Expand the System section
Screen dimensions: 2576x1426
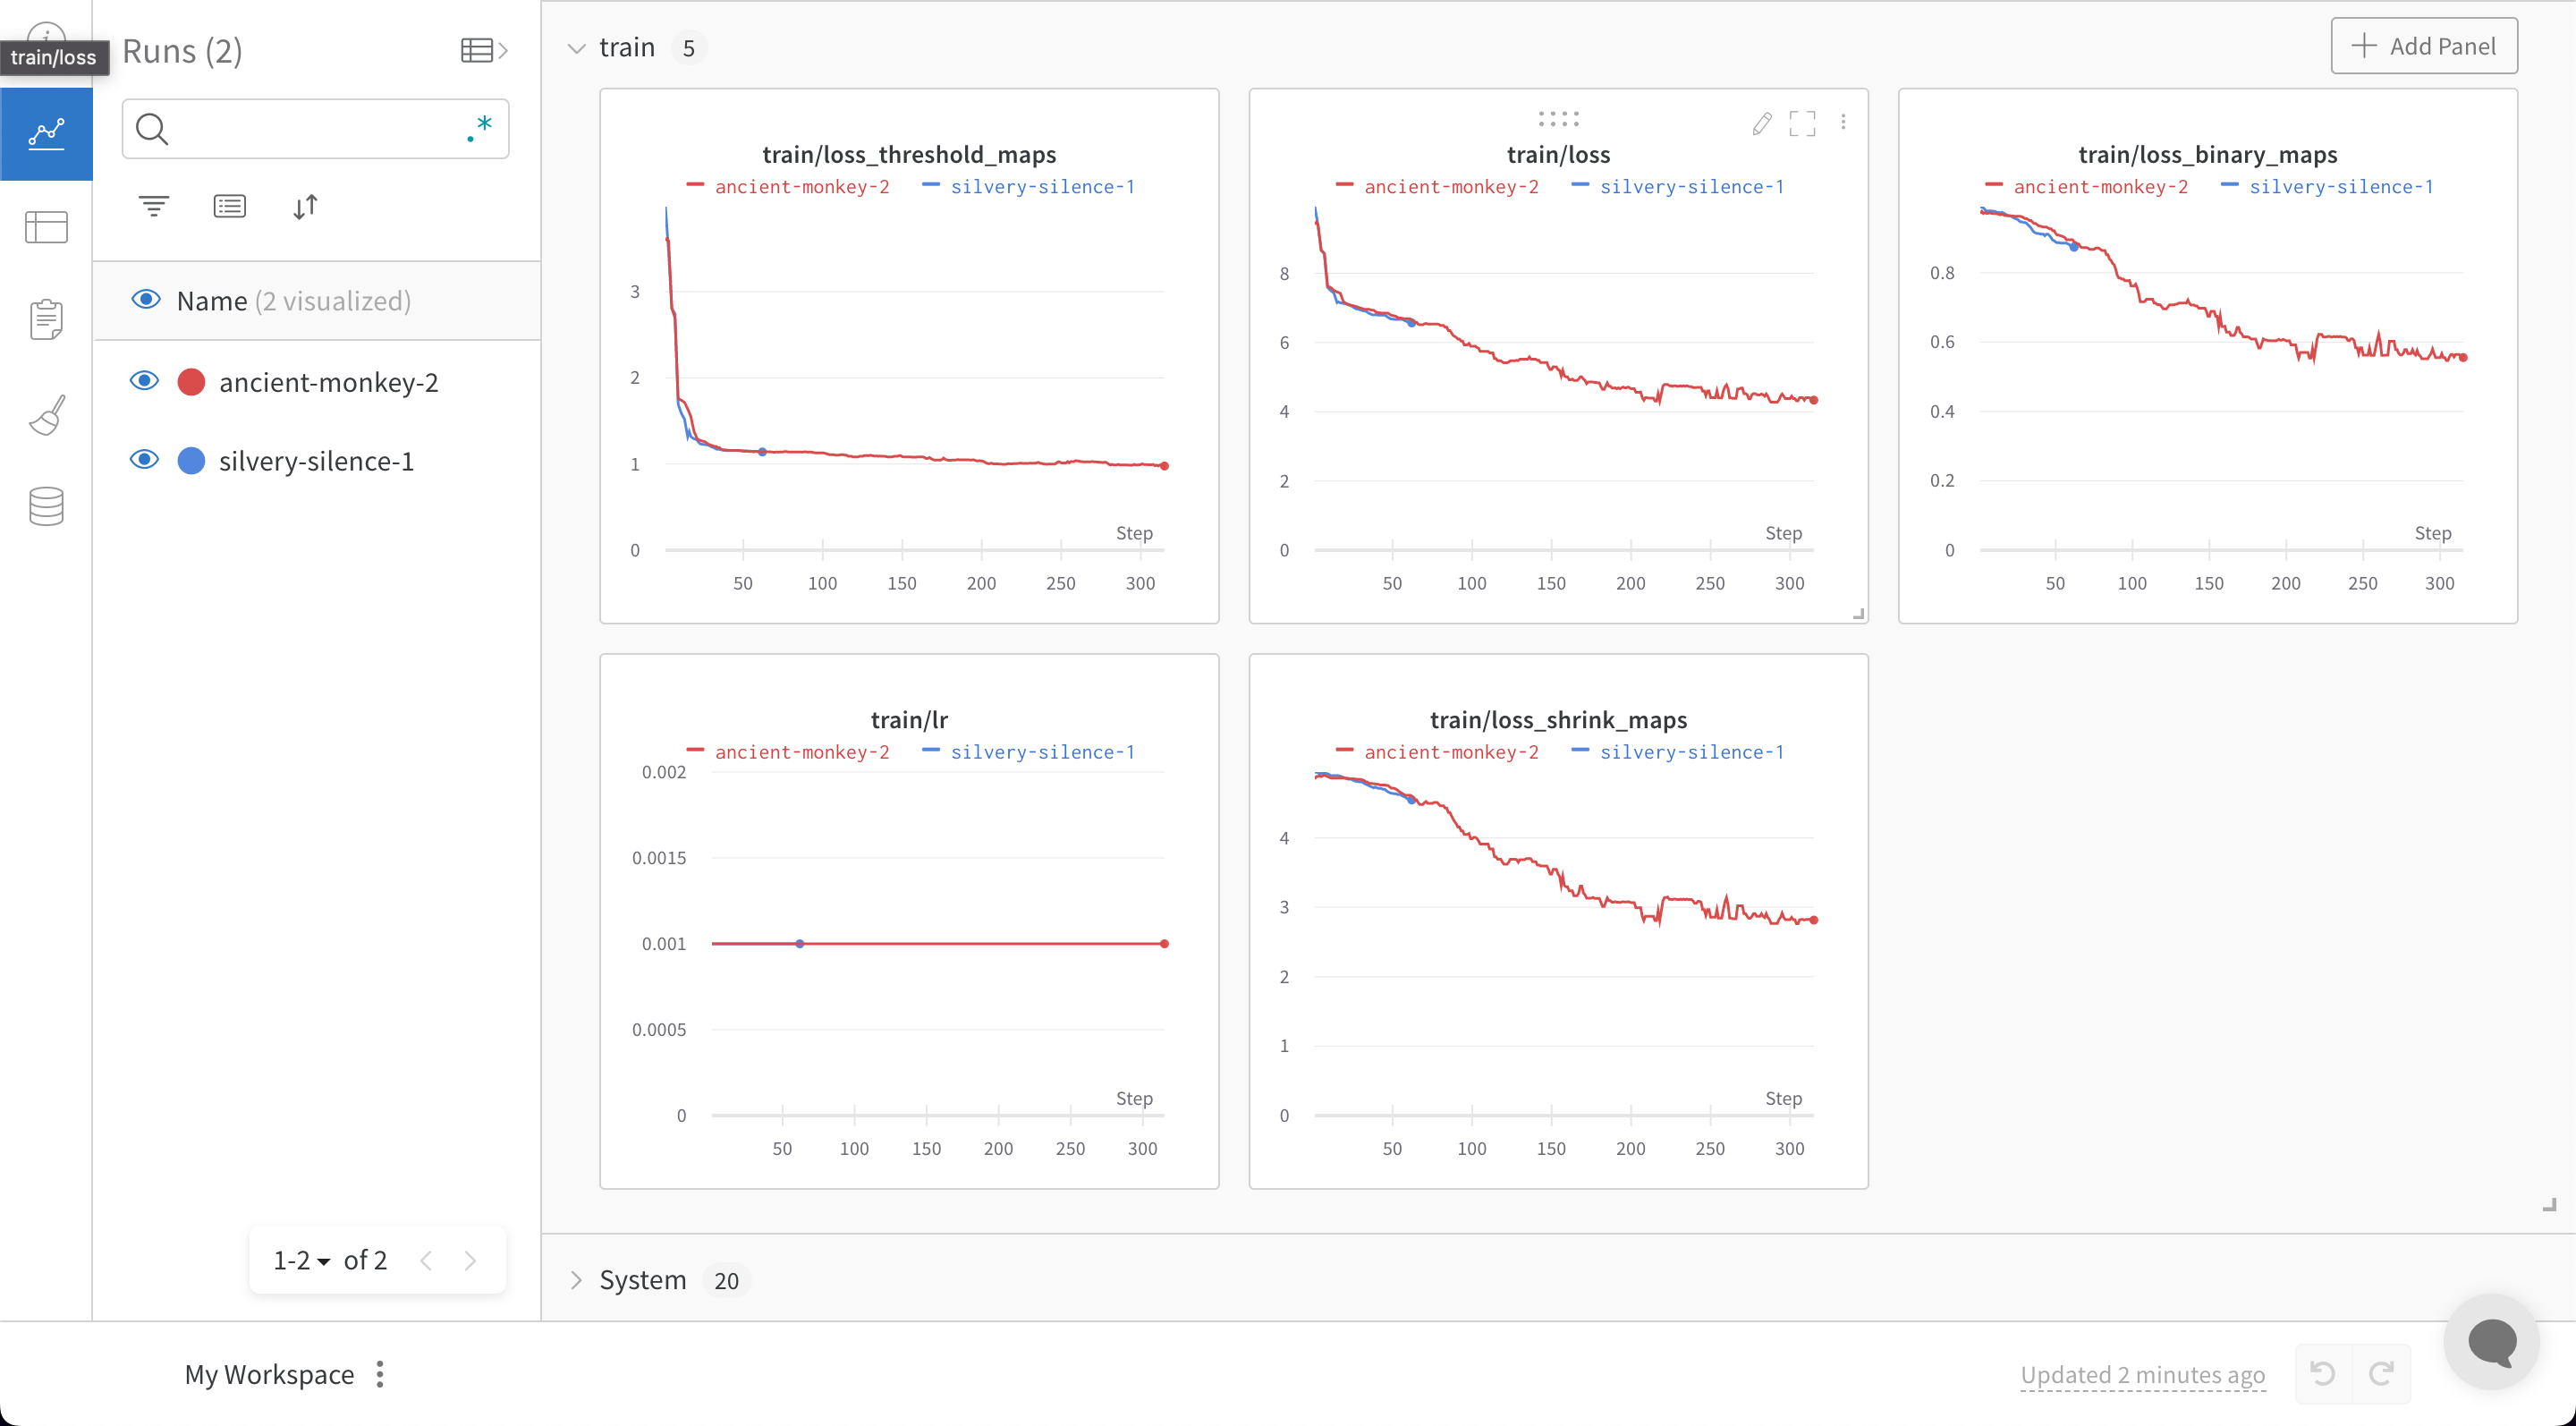(x=576, y=1279)
